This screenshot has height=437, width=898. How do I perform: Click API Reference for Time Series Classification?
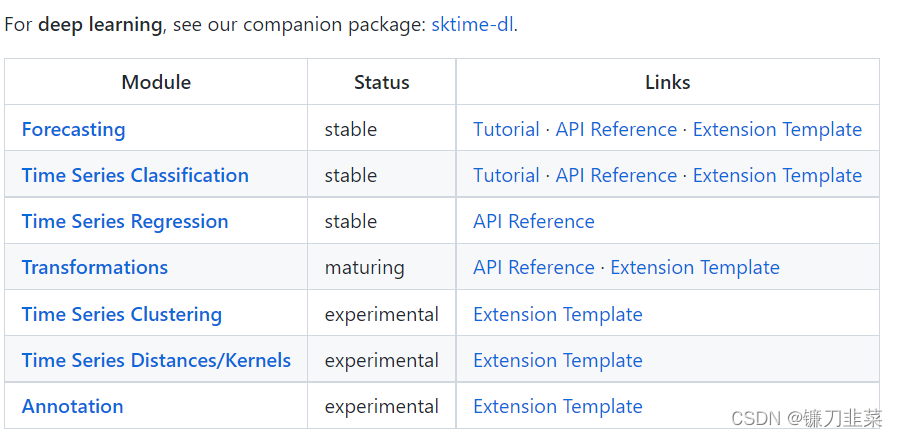[x=616, y=175]
